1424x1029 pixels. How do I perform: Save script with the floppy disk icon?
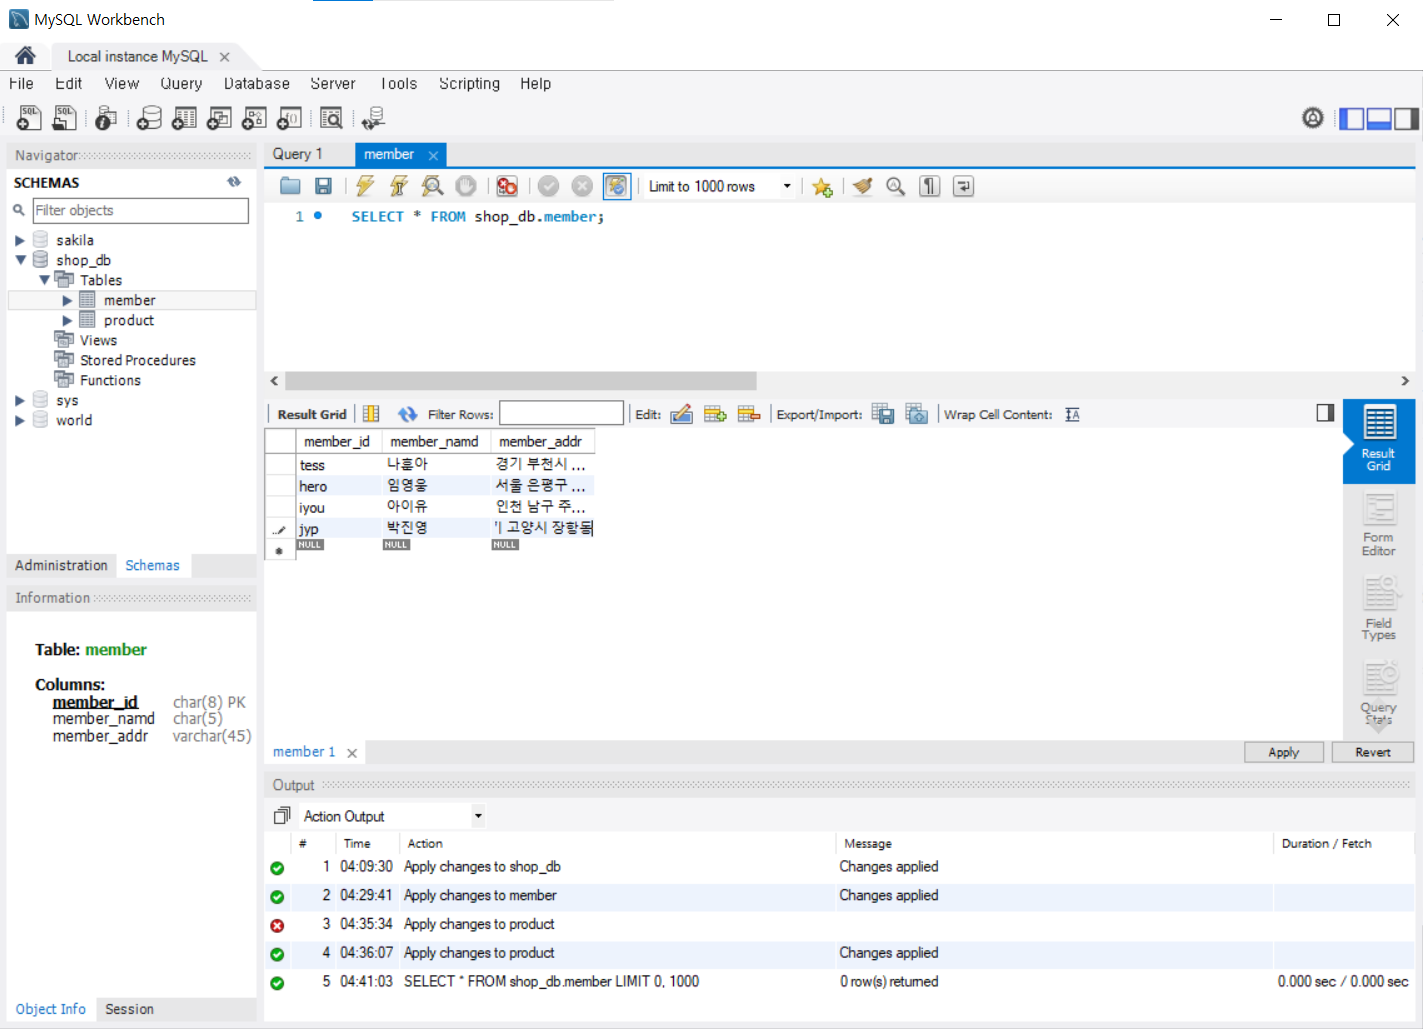coord(323,186)
